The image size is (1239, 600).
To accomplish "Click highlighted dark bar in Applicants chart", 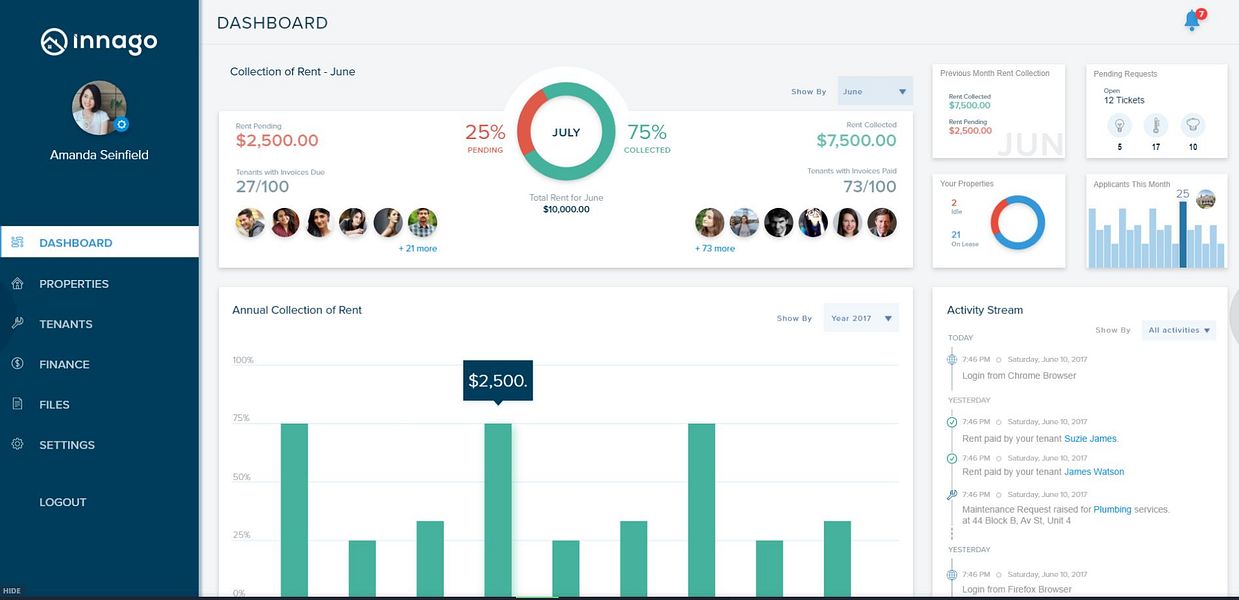I will pos(1183,235).
